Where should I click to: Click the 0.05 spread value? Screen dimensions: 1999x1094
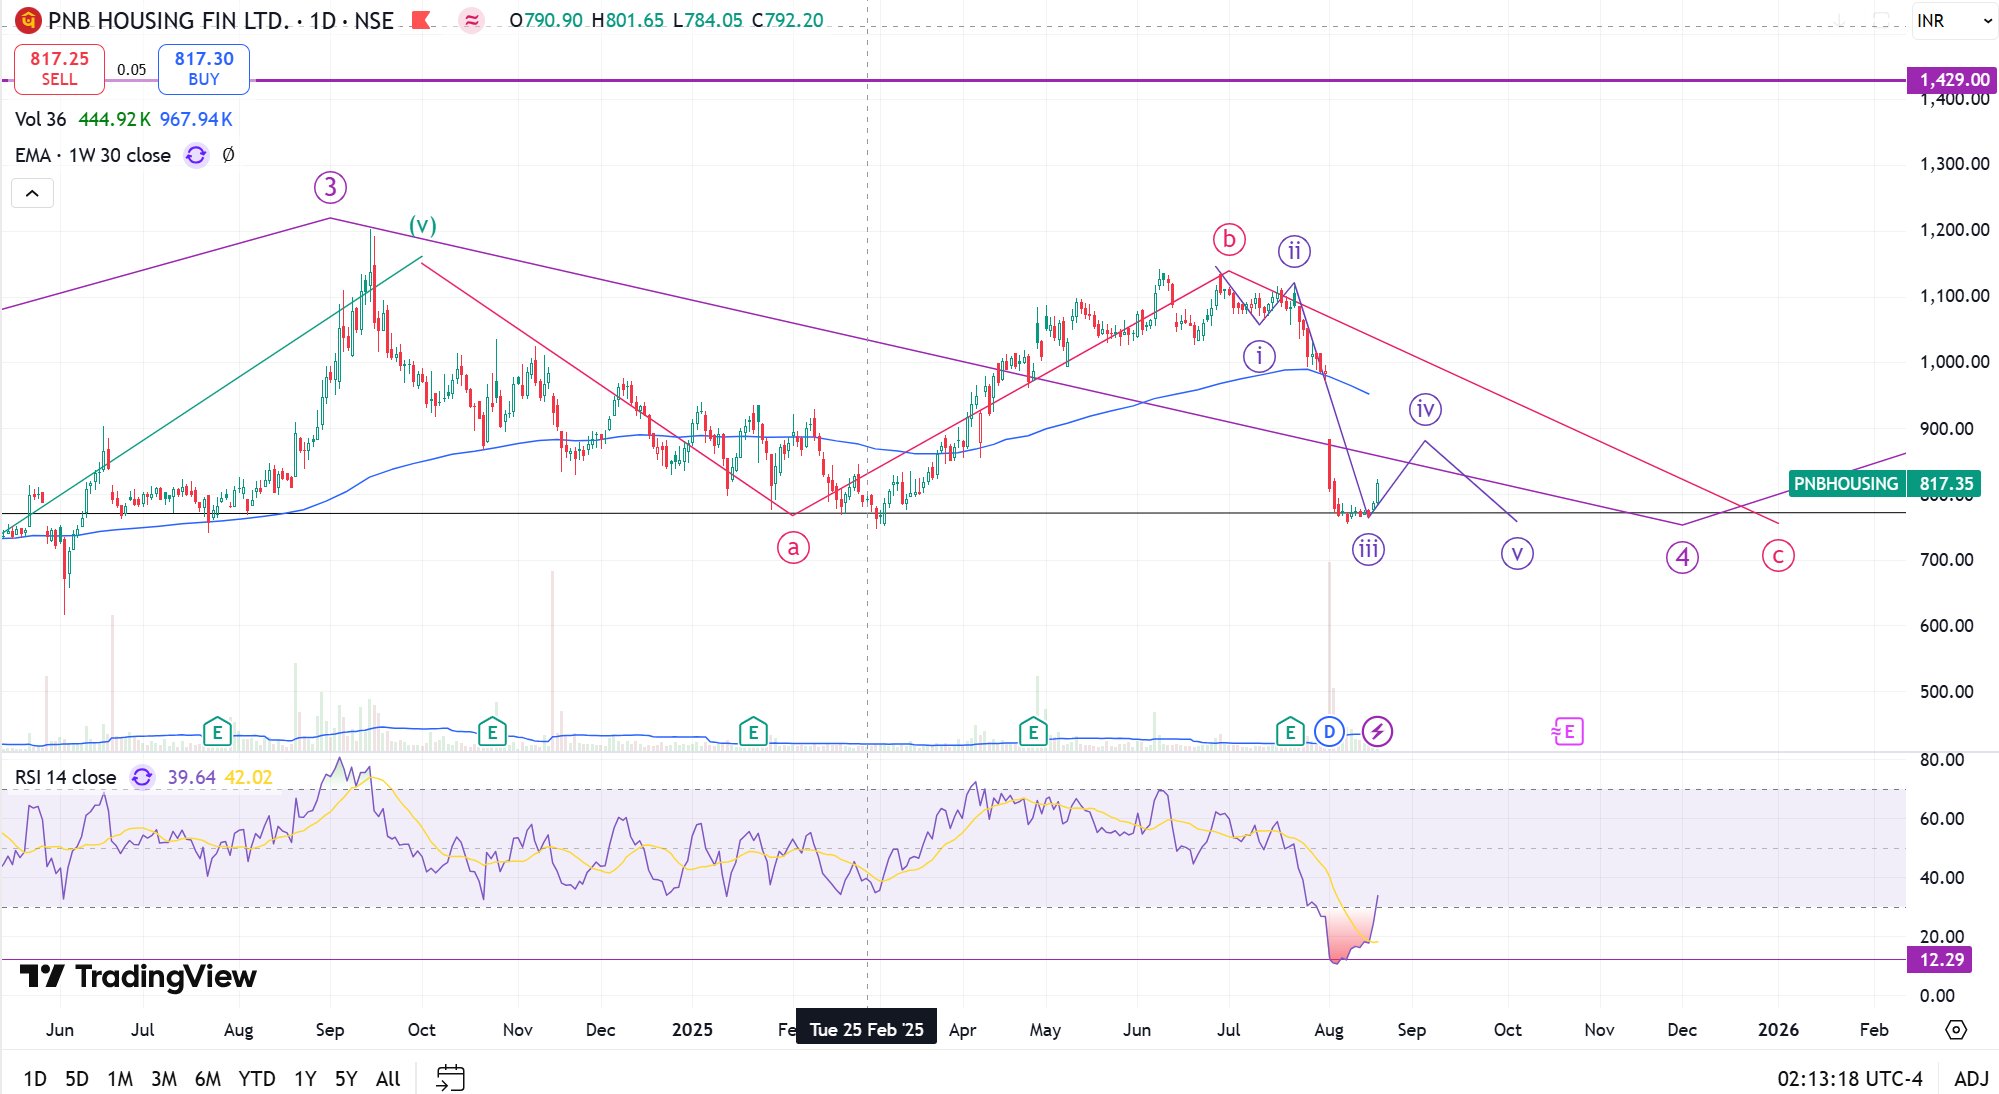click(131, 69)
